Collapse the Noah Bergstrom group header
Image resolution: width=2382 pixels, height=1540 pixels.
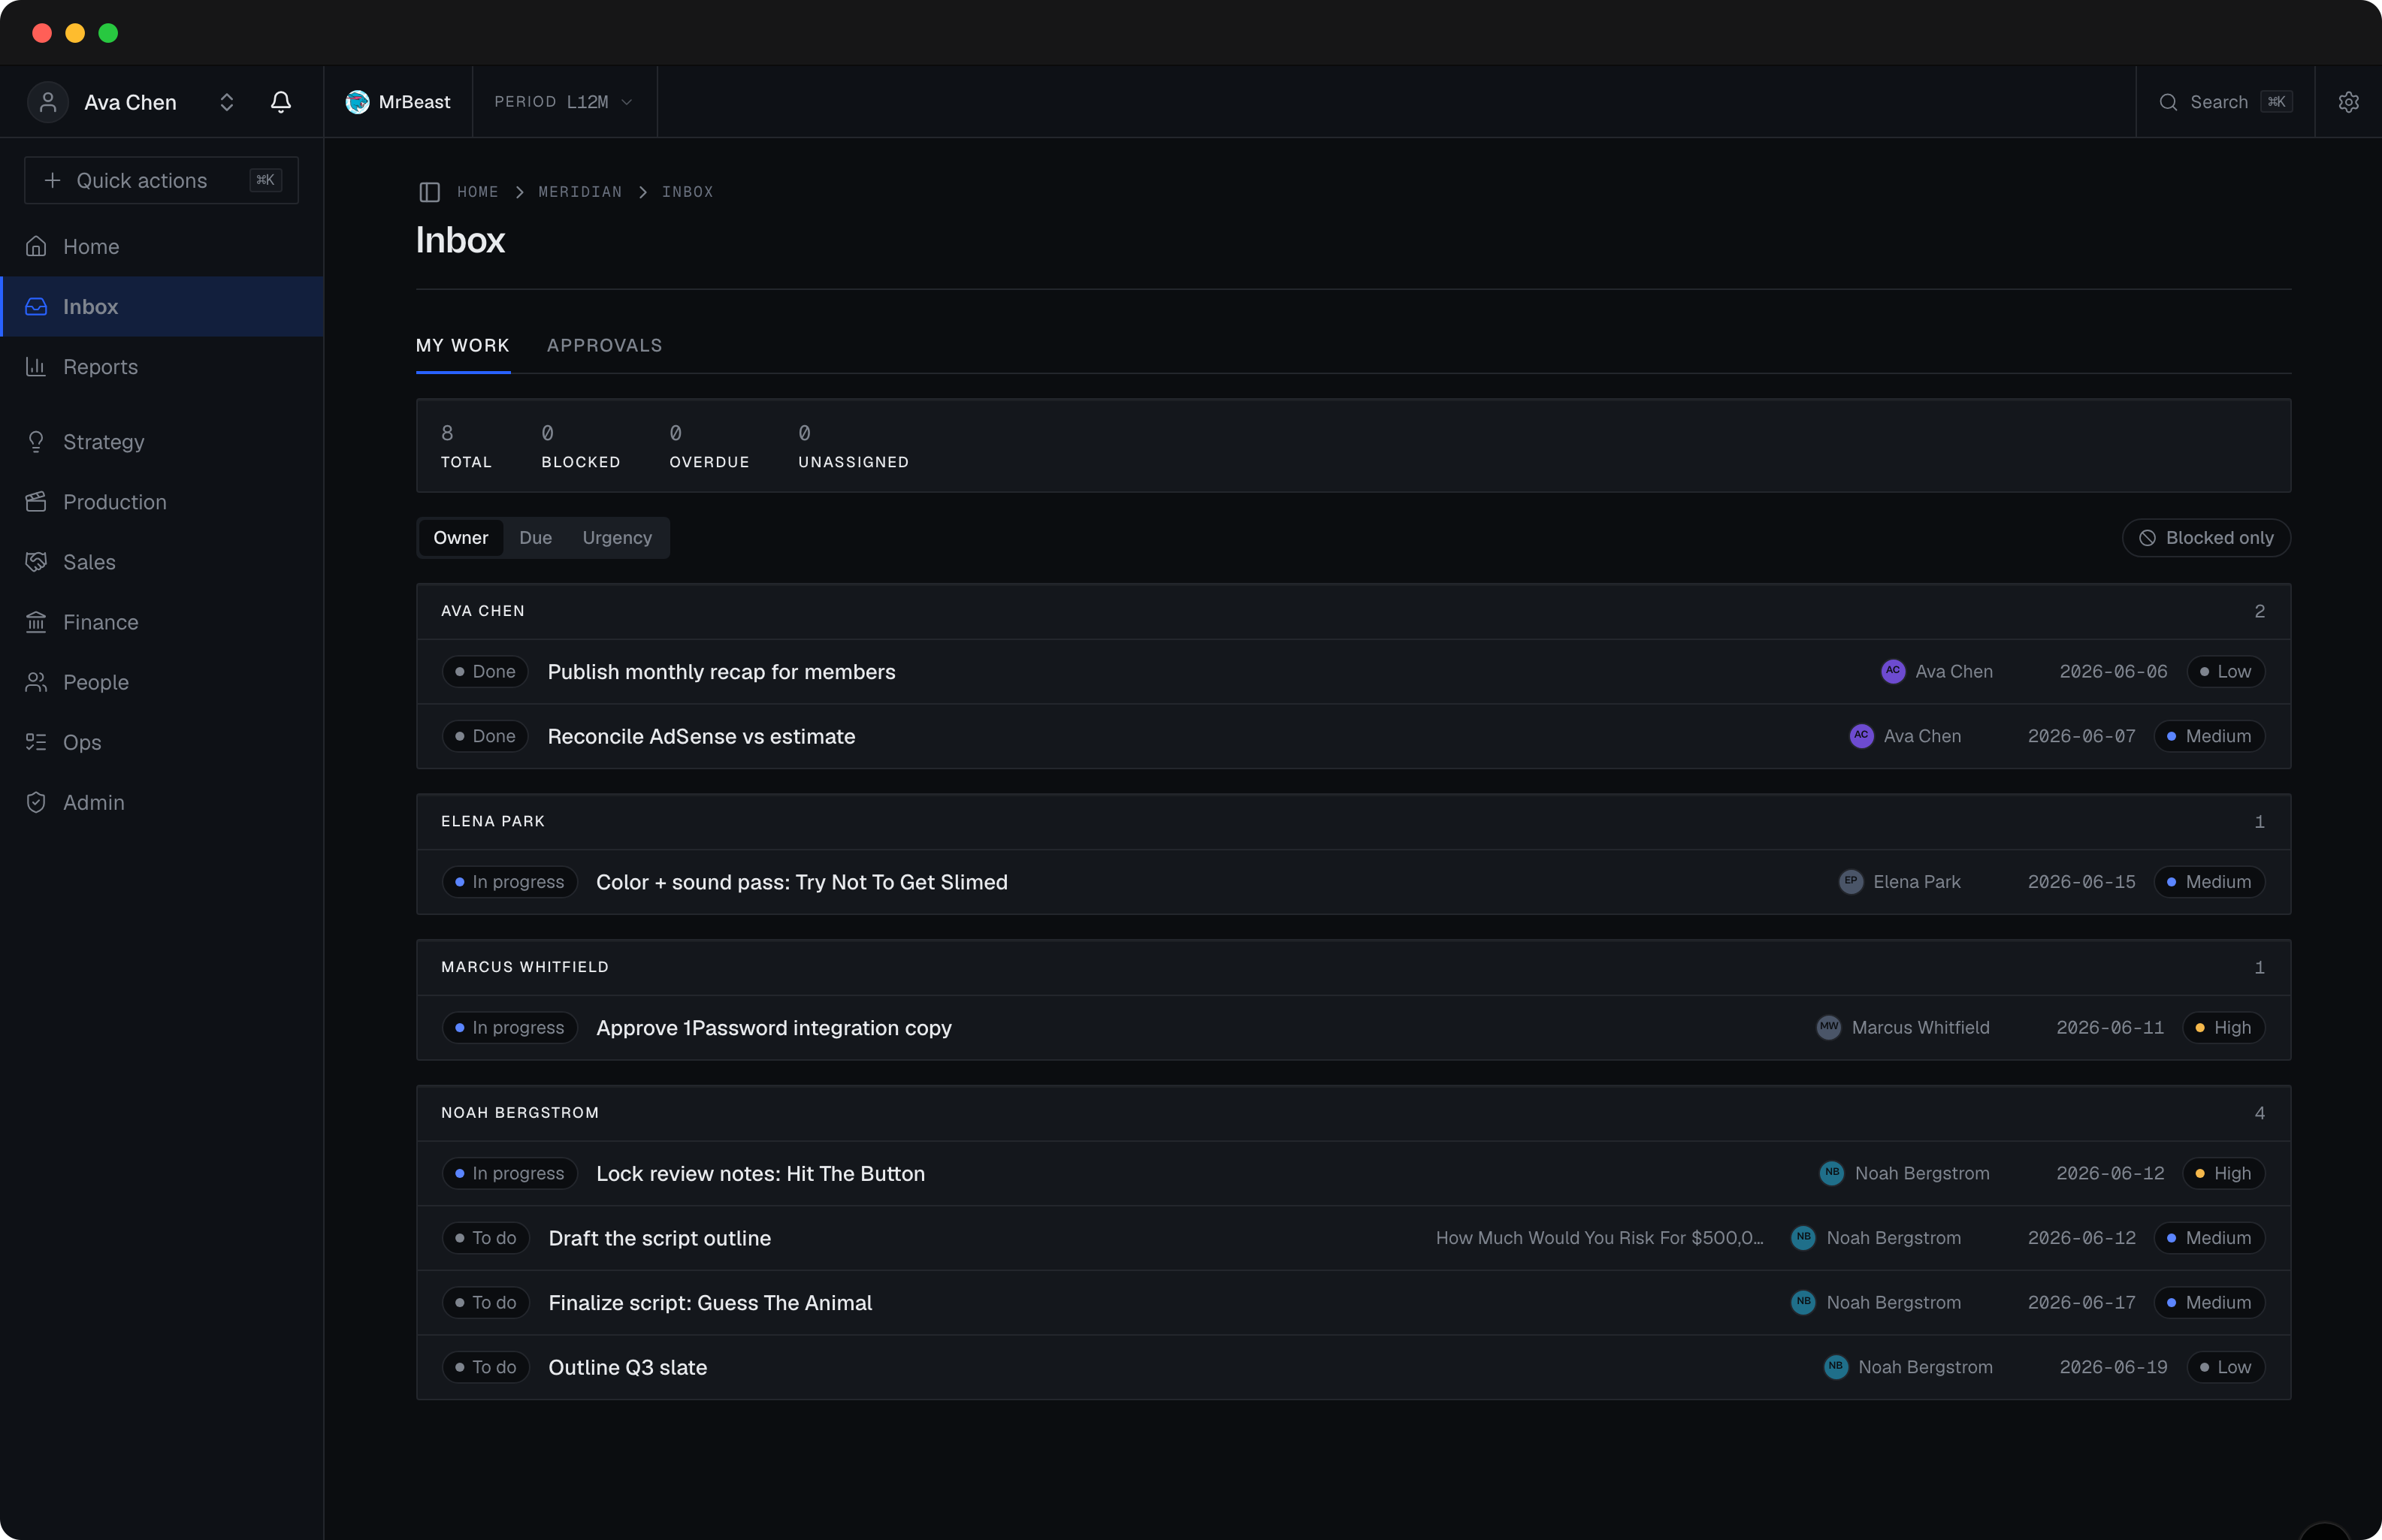pyautogui.click(x=1353, y=1113)
